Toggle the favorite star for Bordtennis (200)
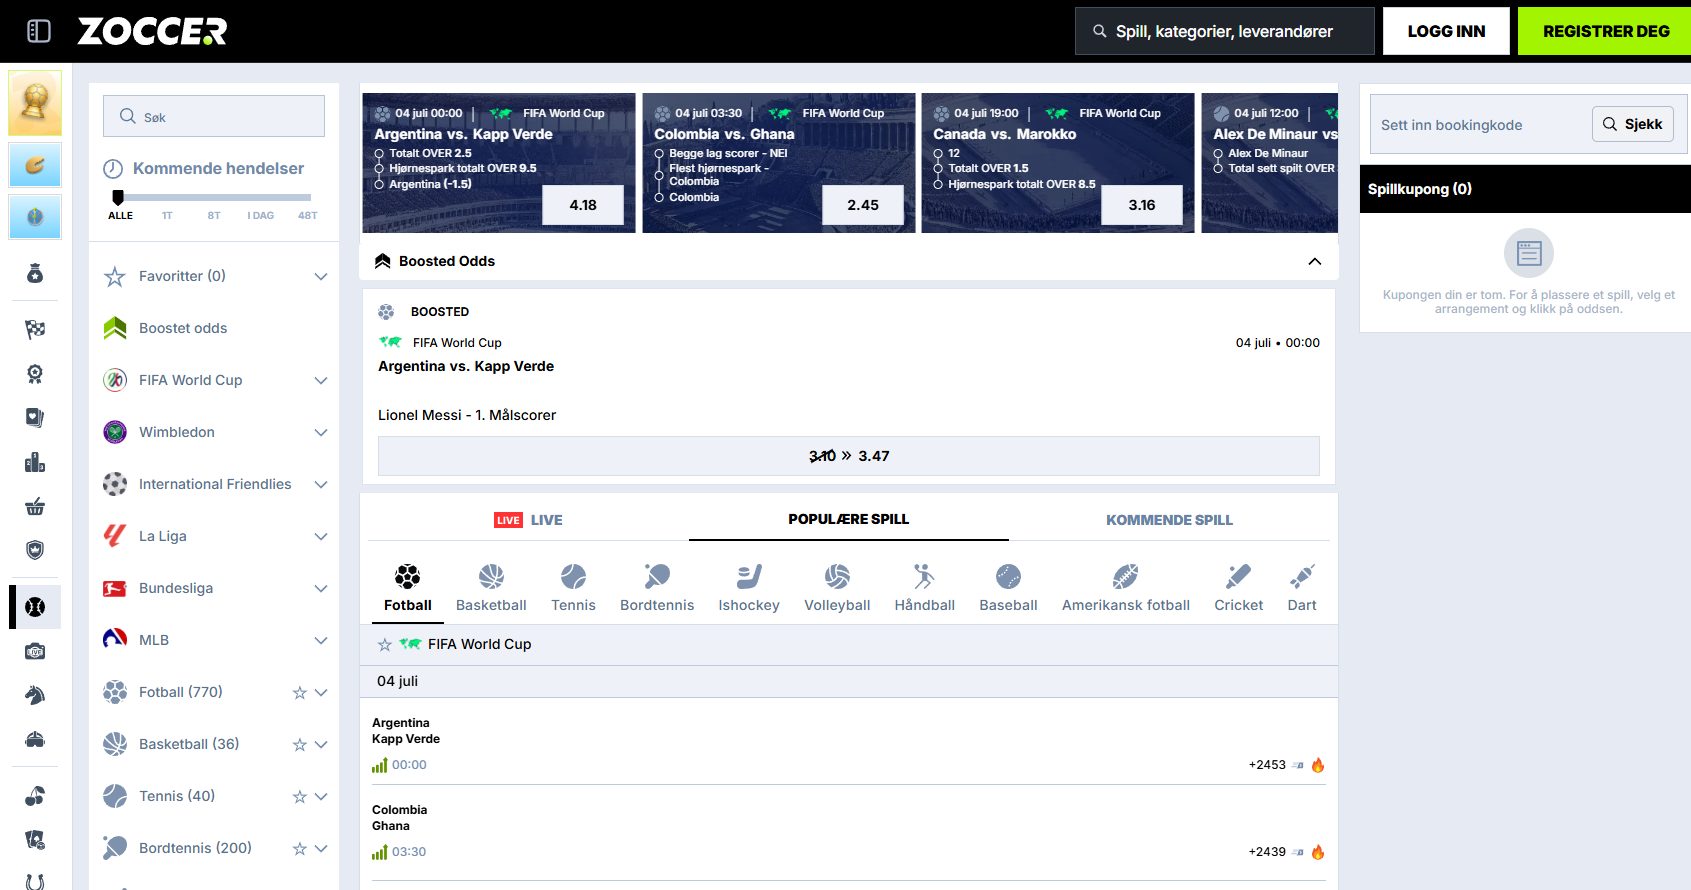Viewport: 1691px width, 890px height. [299, 848]
